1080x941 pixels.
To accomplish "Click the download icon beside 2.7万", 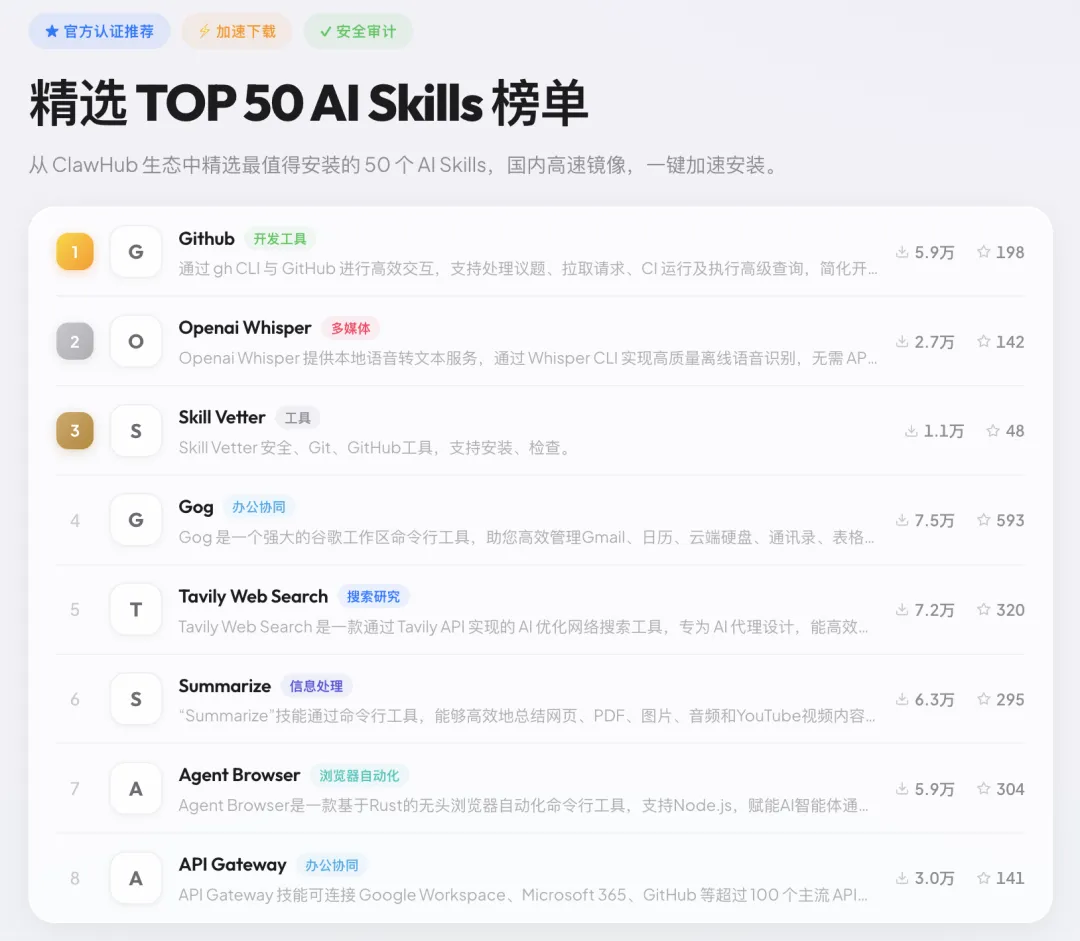I will click(x=902, y=342).
